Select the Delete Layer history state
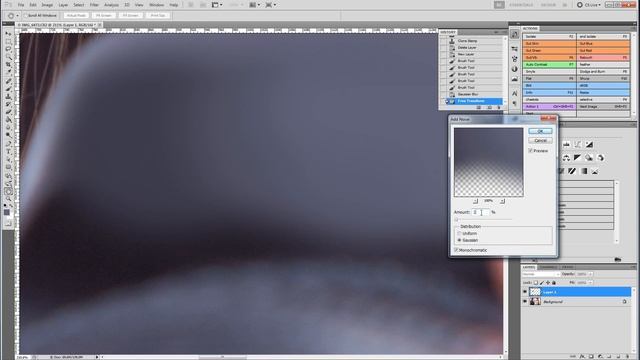 (x=475, y=47)
